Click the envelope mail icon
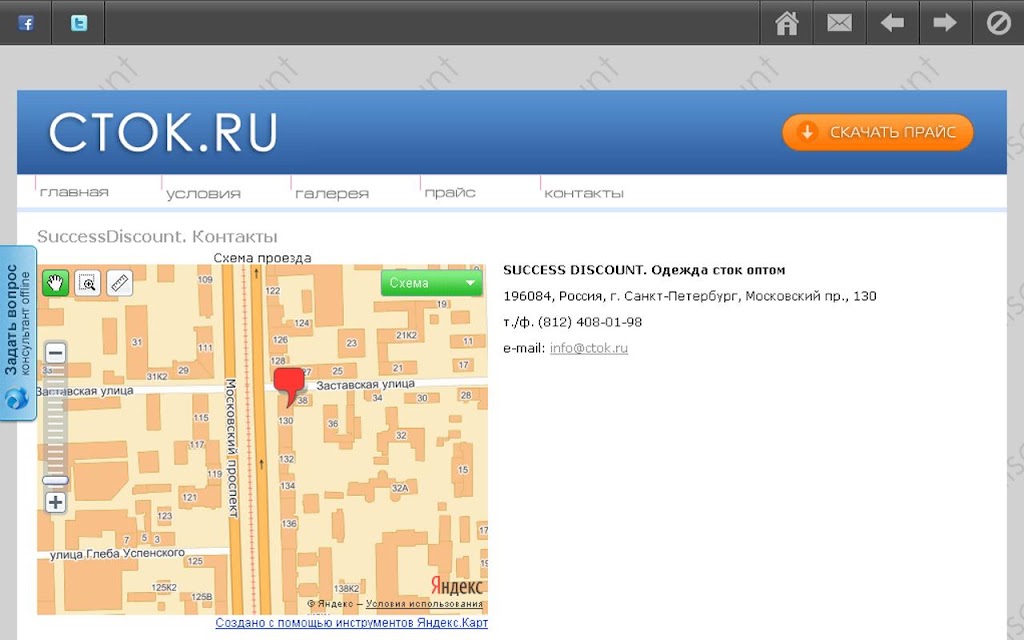This screenshot has width=1024, height=640. click(x=839, y=24)
